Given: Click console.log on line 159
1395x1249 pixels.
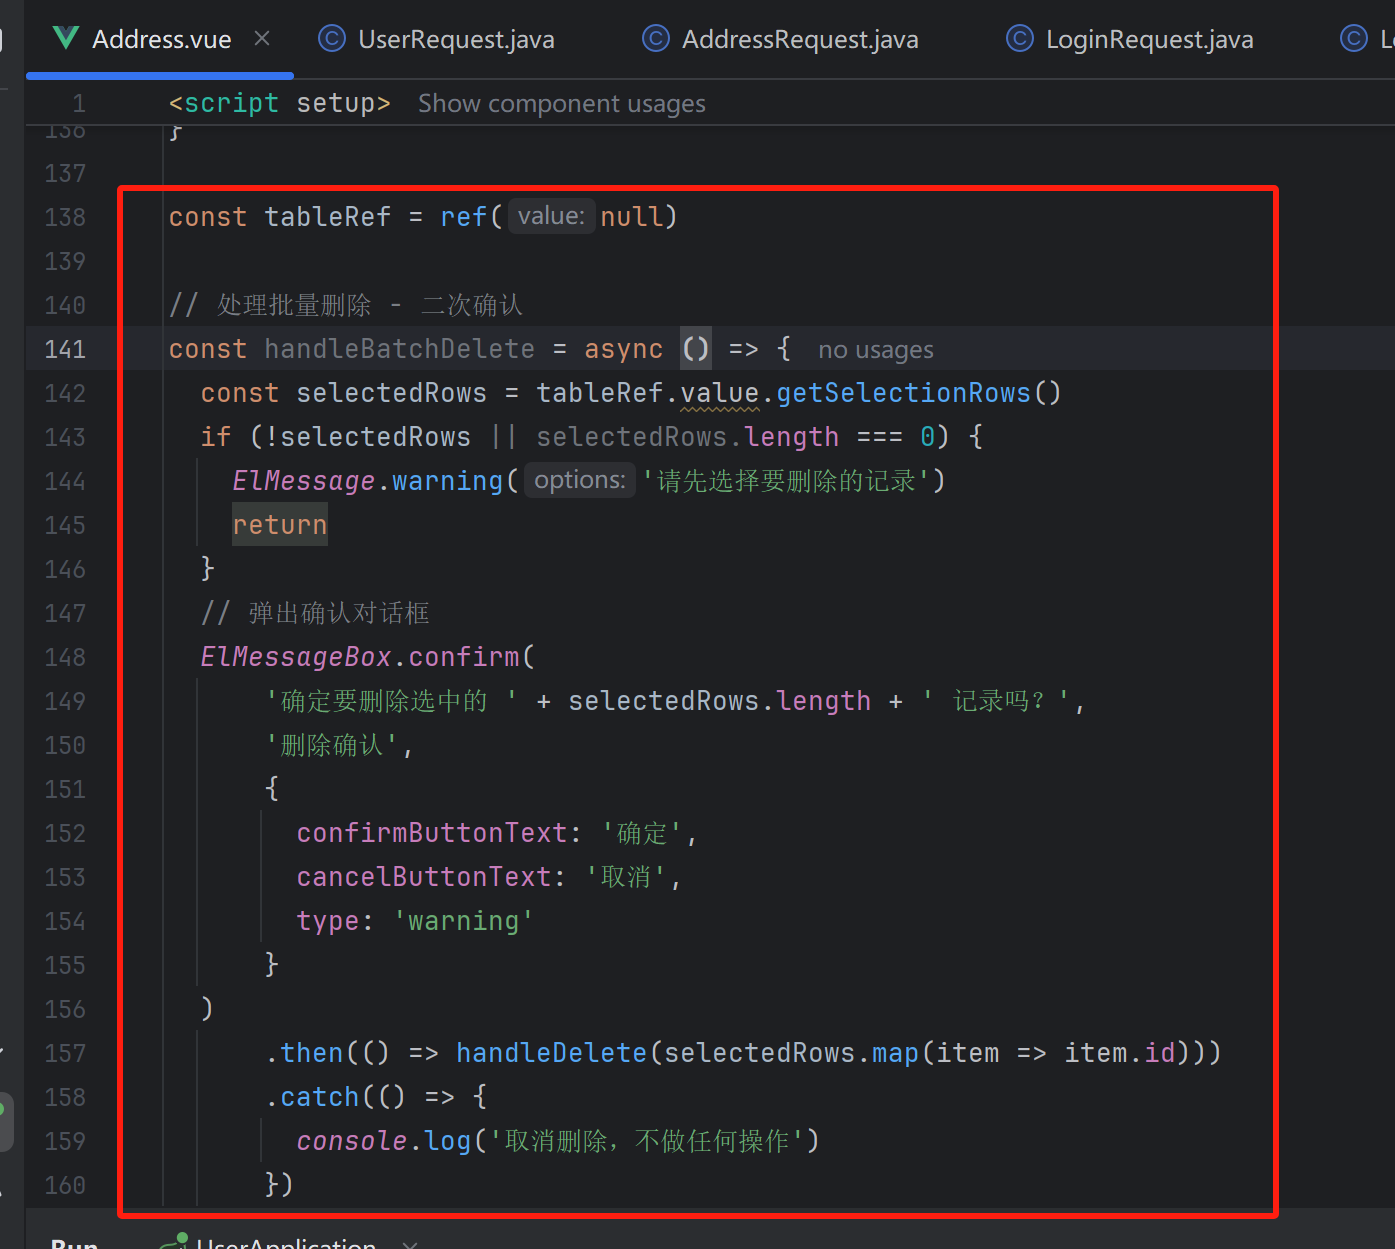Looking at the screenshot, I should [x=383, y=1141].
